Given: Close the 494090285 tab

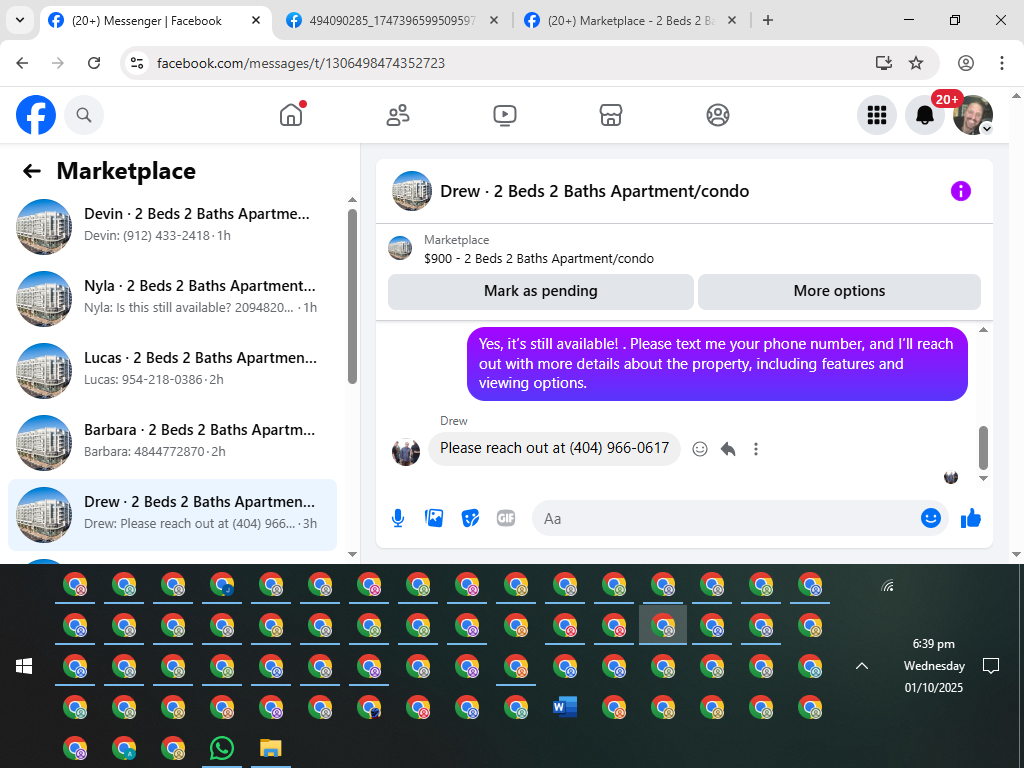Looking at the screenshot, I should (494, 21).
